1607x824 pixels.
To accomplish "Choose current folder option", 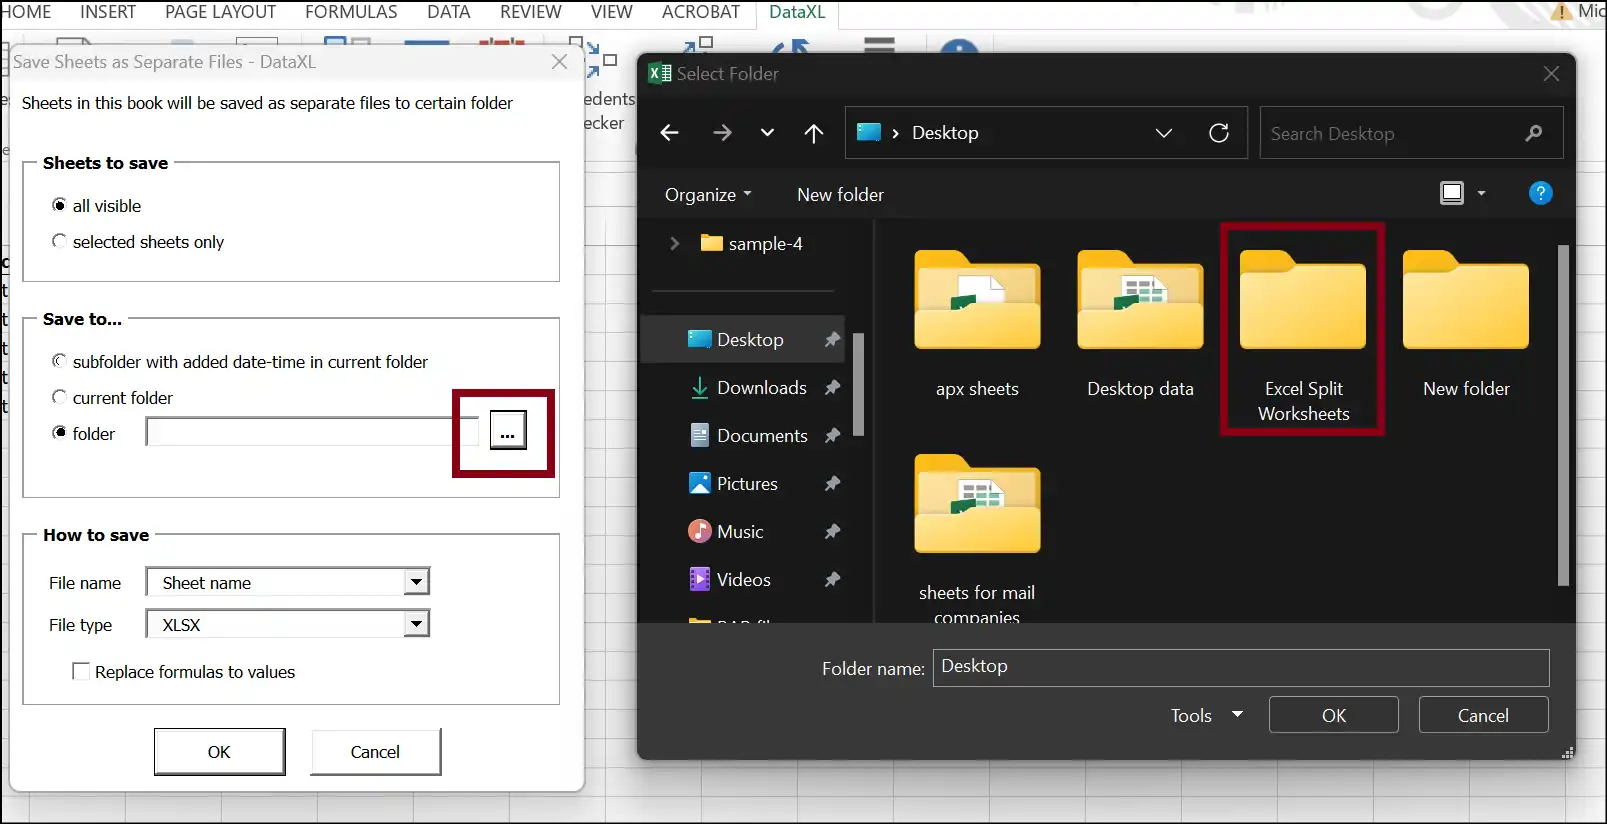I will pyautogui.click(x=112, y=398).
